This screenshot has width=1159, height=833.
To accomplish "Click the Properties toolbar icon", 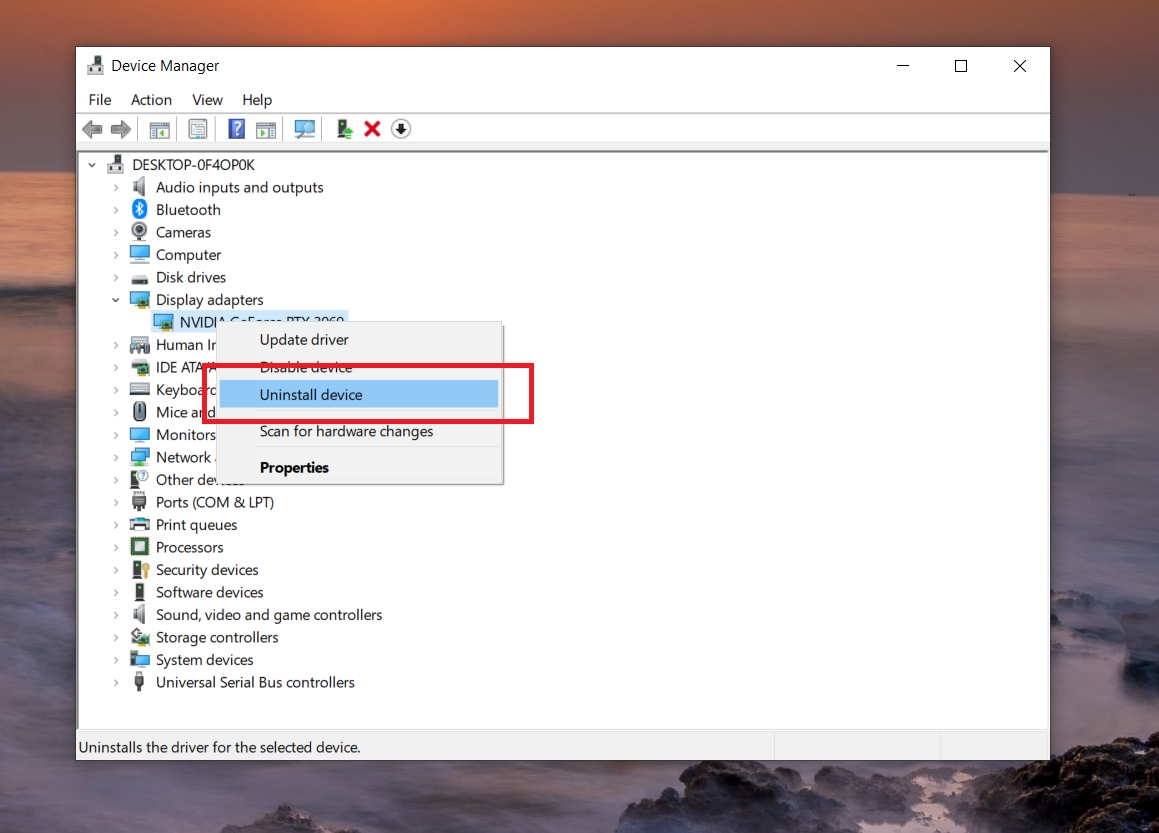I will [x=197, y=128].
